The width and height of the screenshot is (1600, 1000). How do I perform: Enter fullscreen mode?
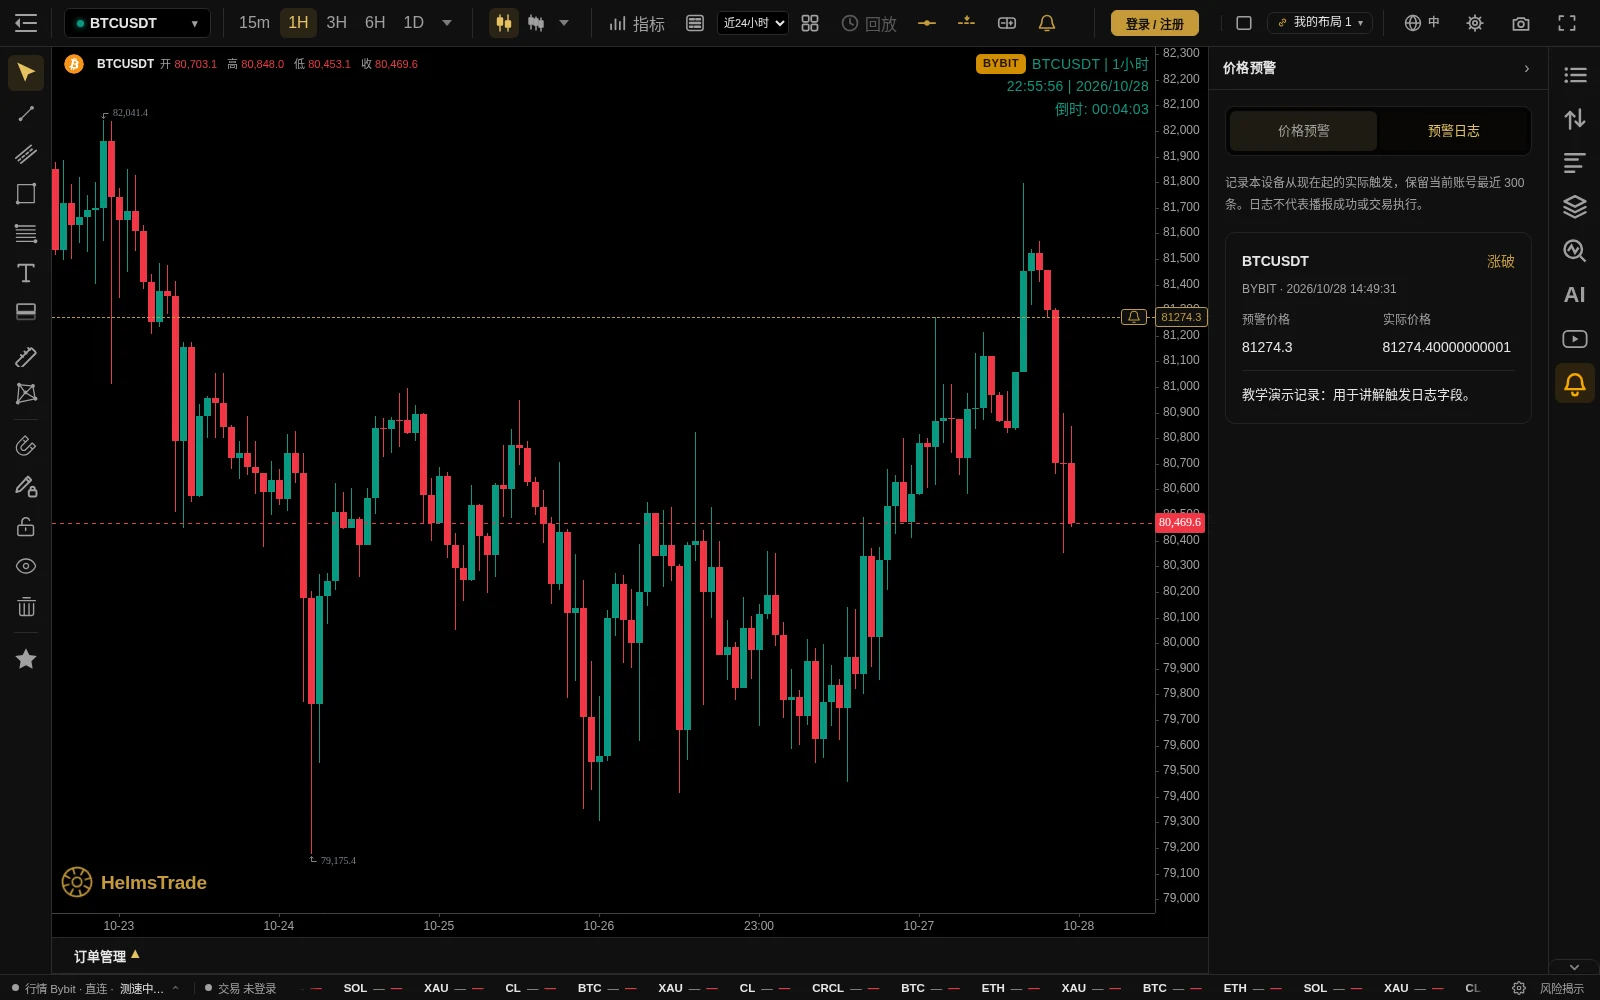tap(1567, 23)
